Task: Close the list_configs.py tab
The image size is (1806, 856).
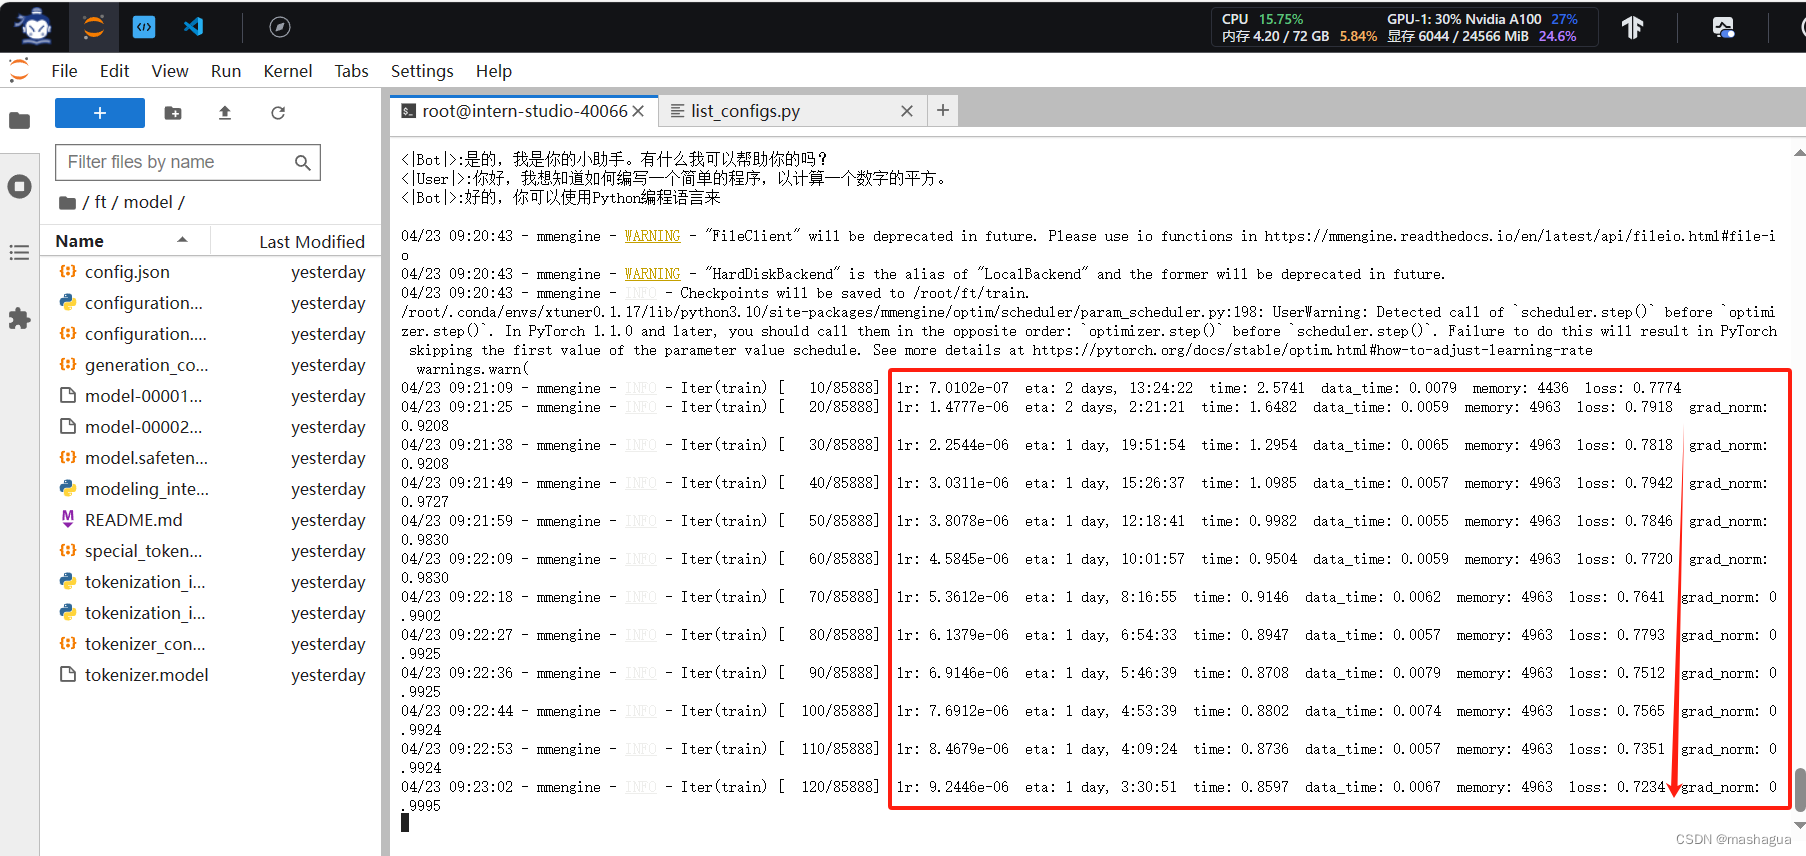Action: (x=907, y=111)
